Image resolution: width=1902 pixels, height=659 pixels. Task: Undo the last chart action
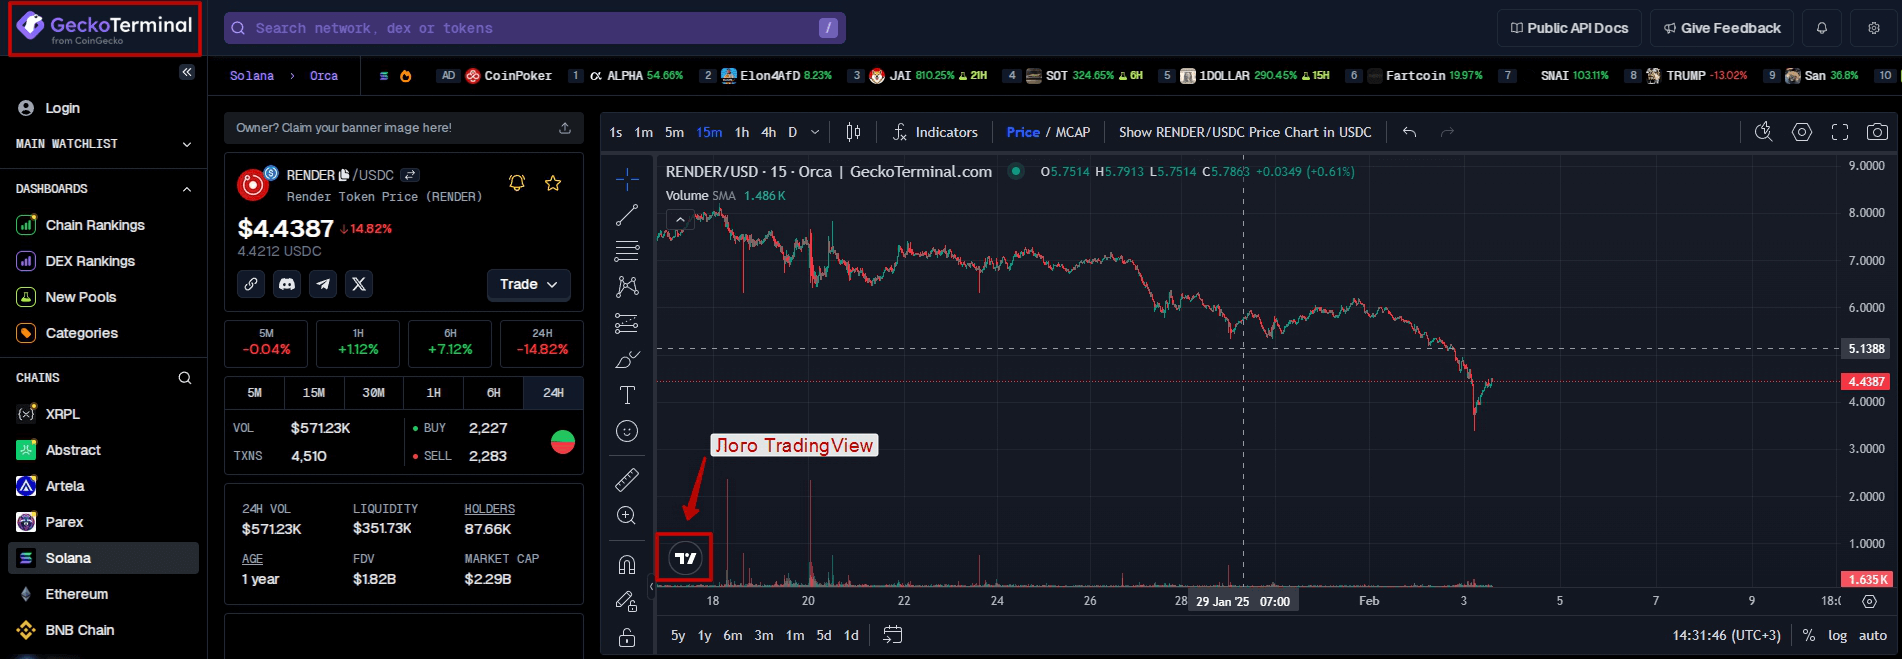click(x=1409, y=132)
